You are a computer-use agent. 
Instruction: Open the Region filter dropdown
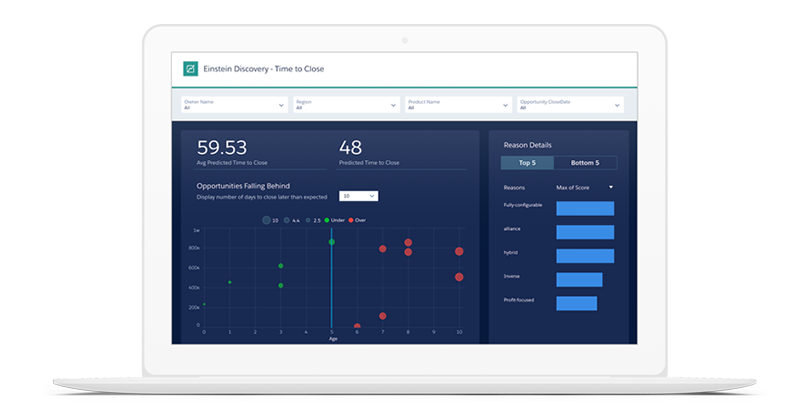coord(346,105)
